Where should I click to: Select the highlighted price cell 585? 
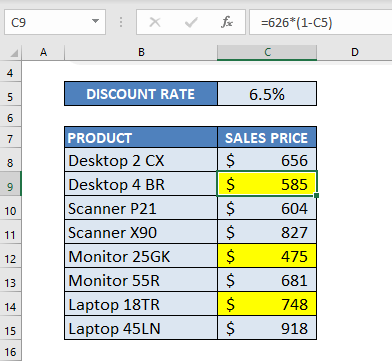267,184
